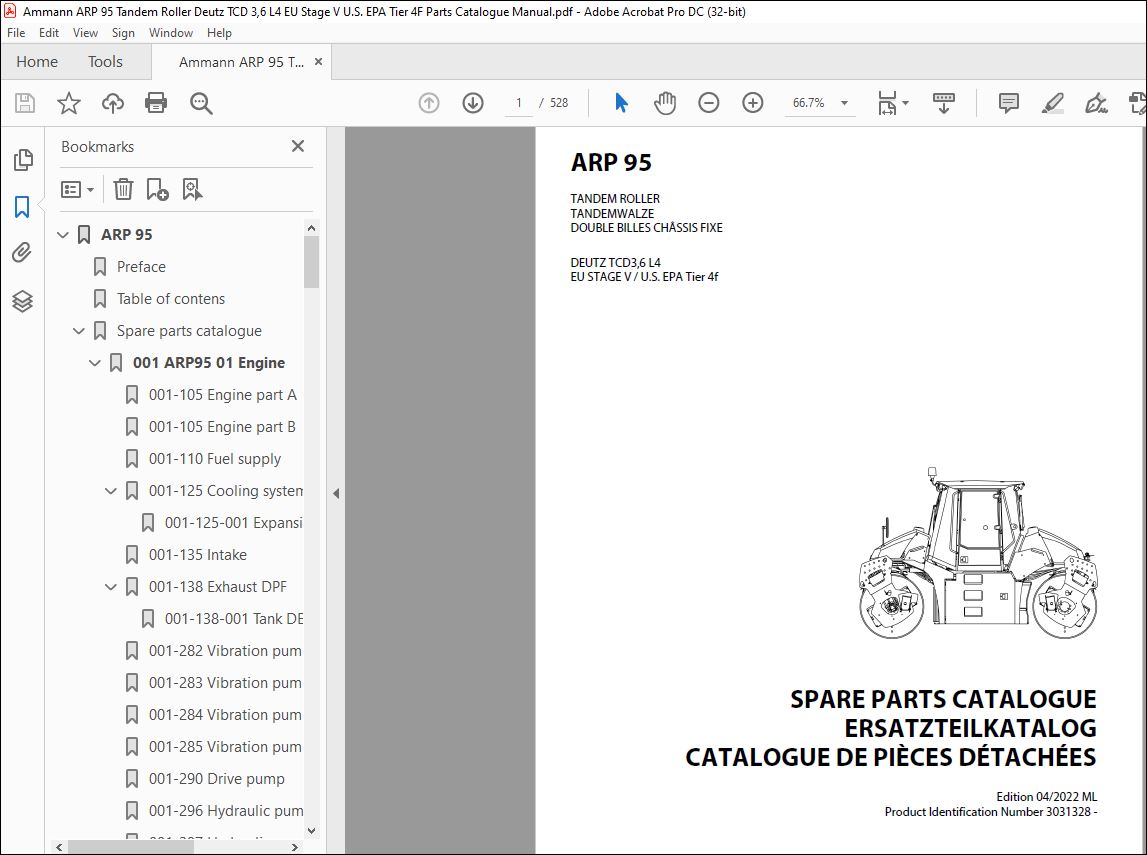
Task: Jump to 001-110 Fuel supply
Action: tap(214, 459)
